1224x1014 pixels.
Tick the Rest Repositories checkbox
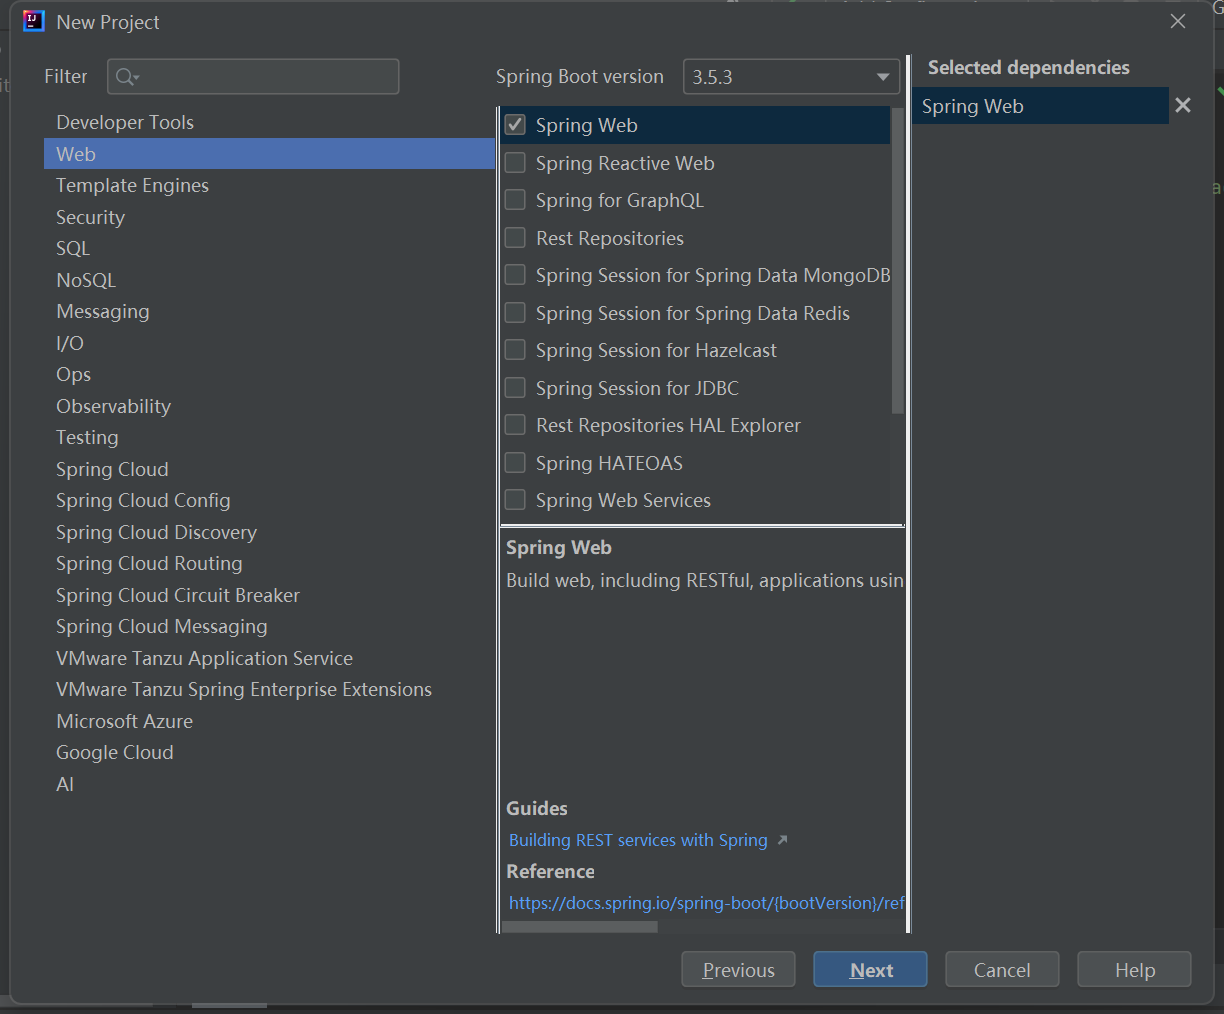click(x=515, y=237)
